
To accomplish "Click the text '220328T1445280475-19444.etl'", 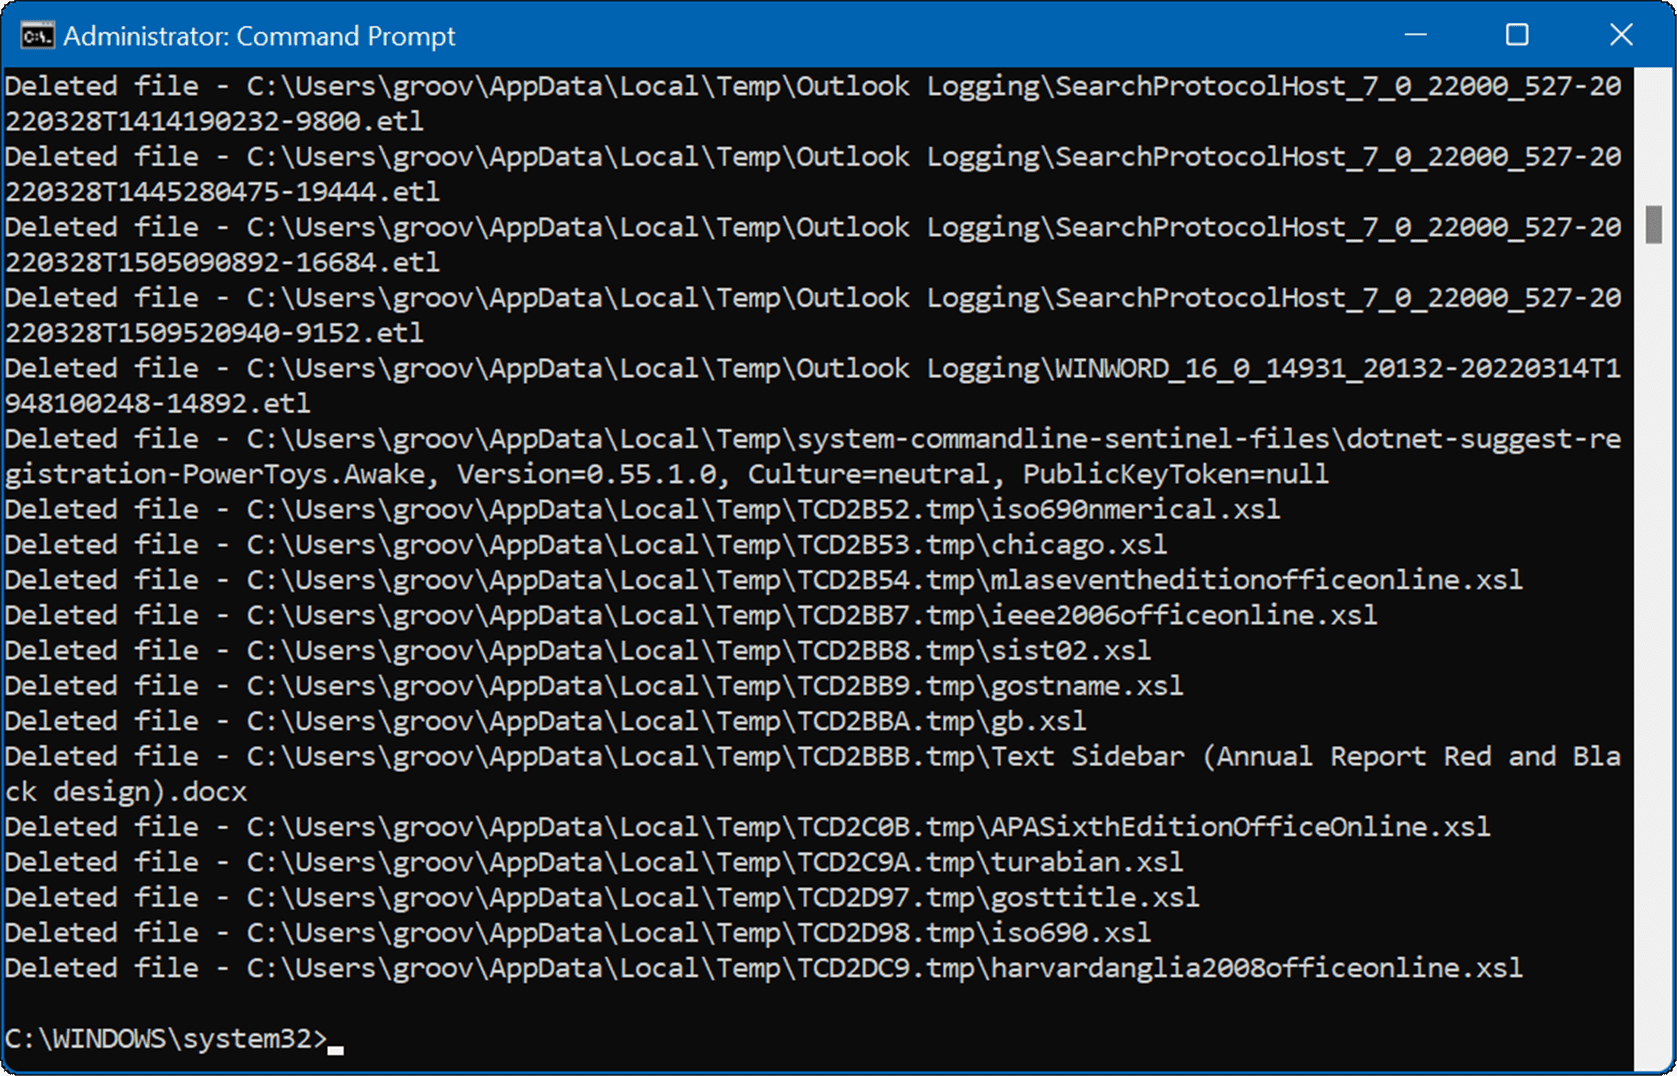I will [x=222, y=192].
